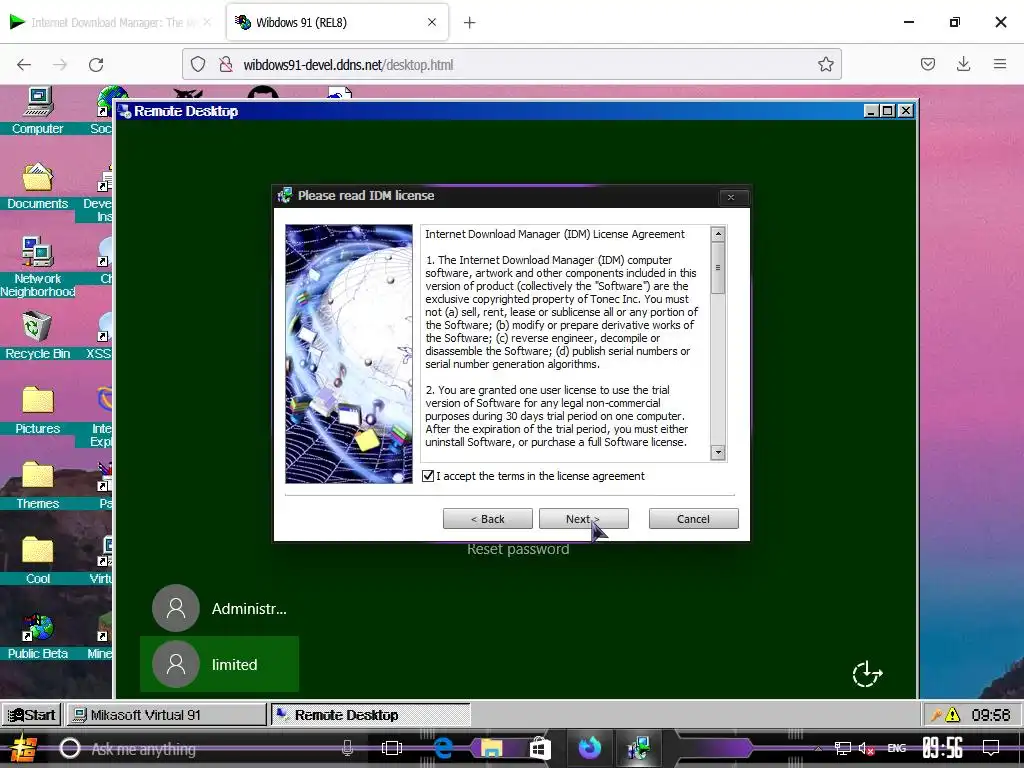
Task: Open Documents folder icon
Action: (x=37, y=186)
